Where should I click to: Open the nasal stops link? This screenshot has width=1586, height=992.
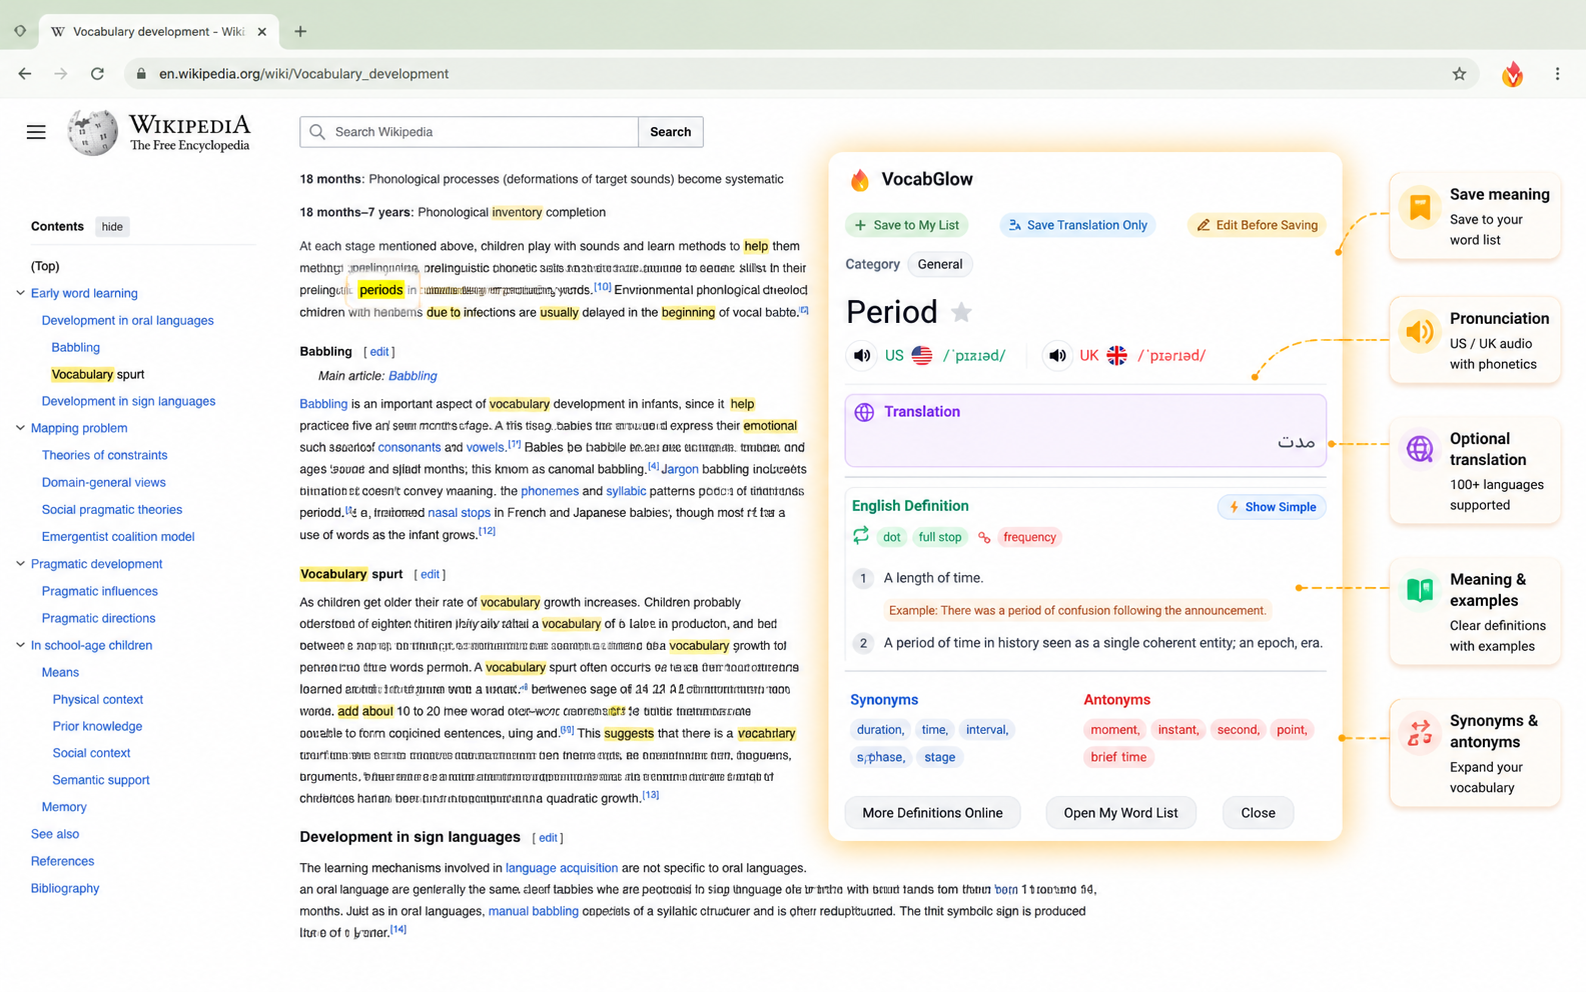pos(459,513)
